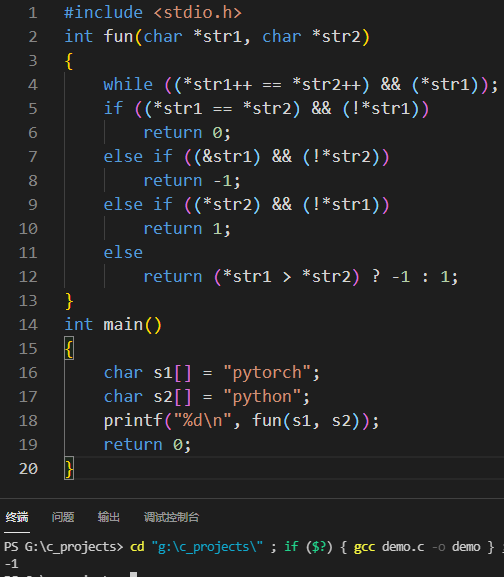Click 'main' in the int main() line
The width and height of the screenshot is (504, 577).
tap(123, 325)
